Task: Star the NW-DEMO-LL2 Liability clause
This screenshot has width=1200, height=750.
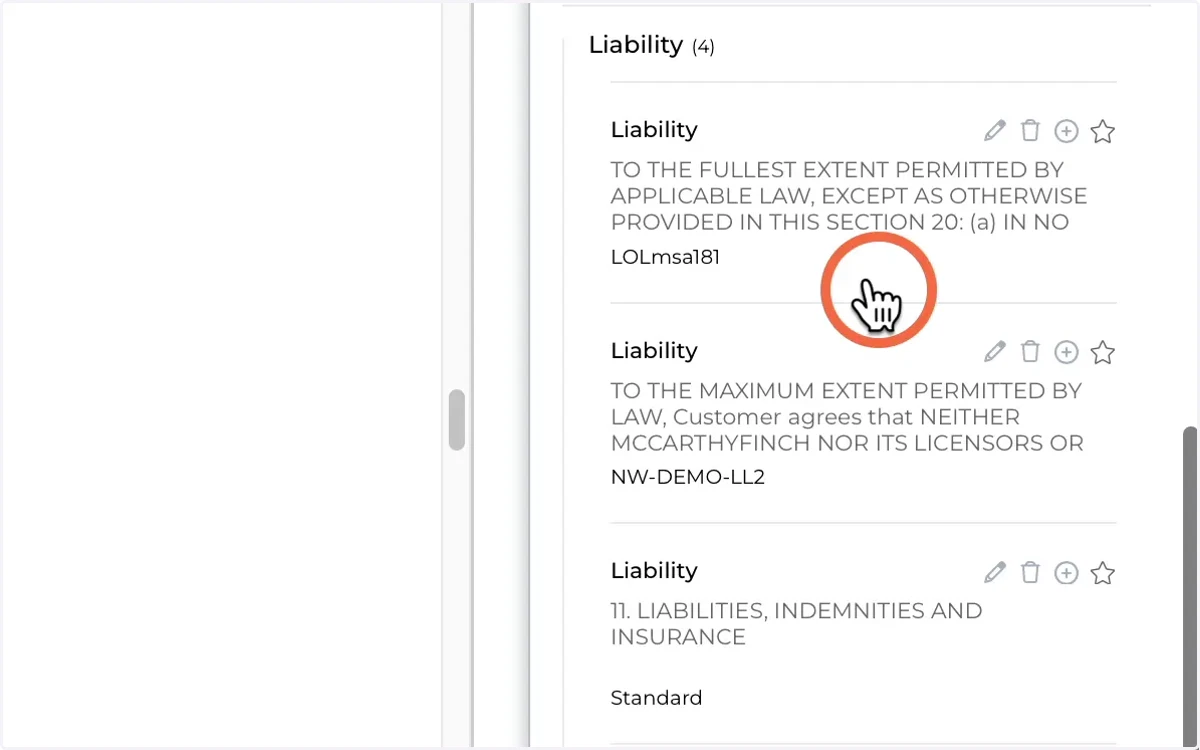Action: [x=1103, y=352]
